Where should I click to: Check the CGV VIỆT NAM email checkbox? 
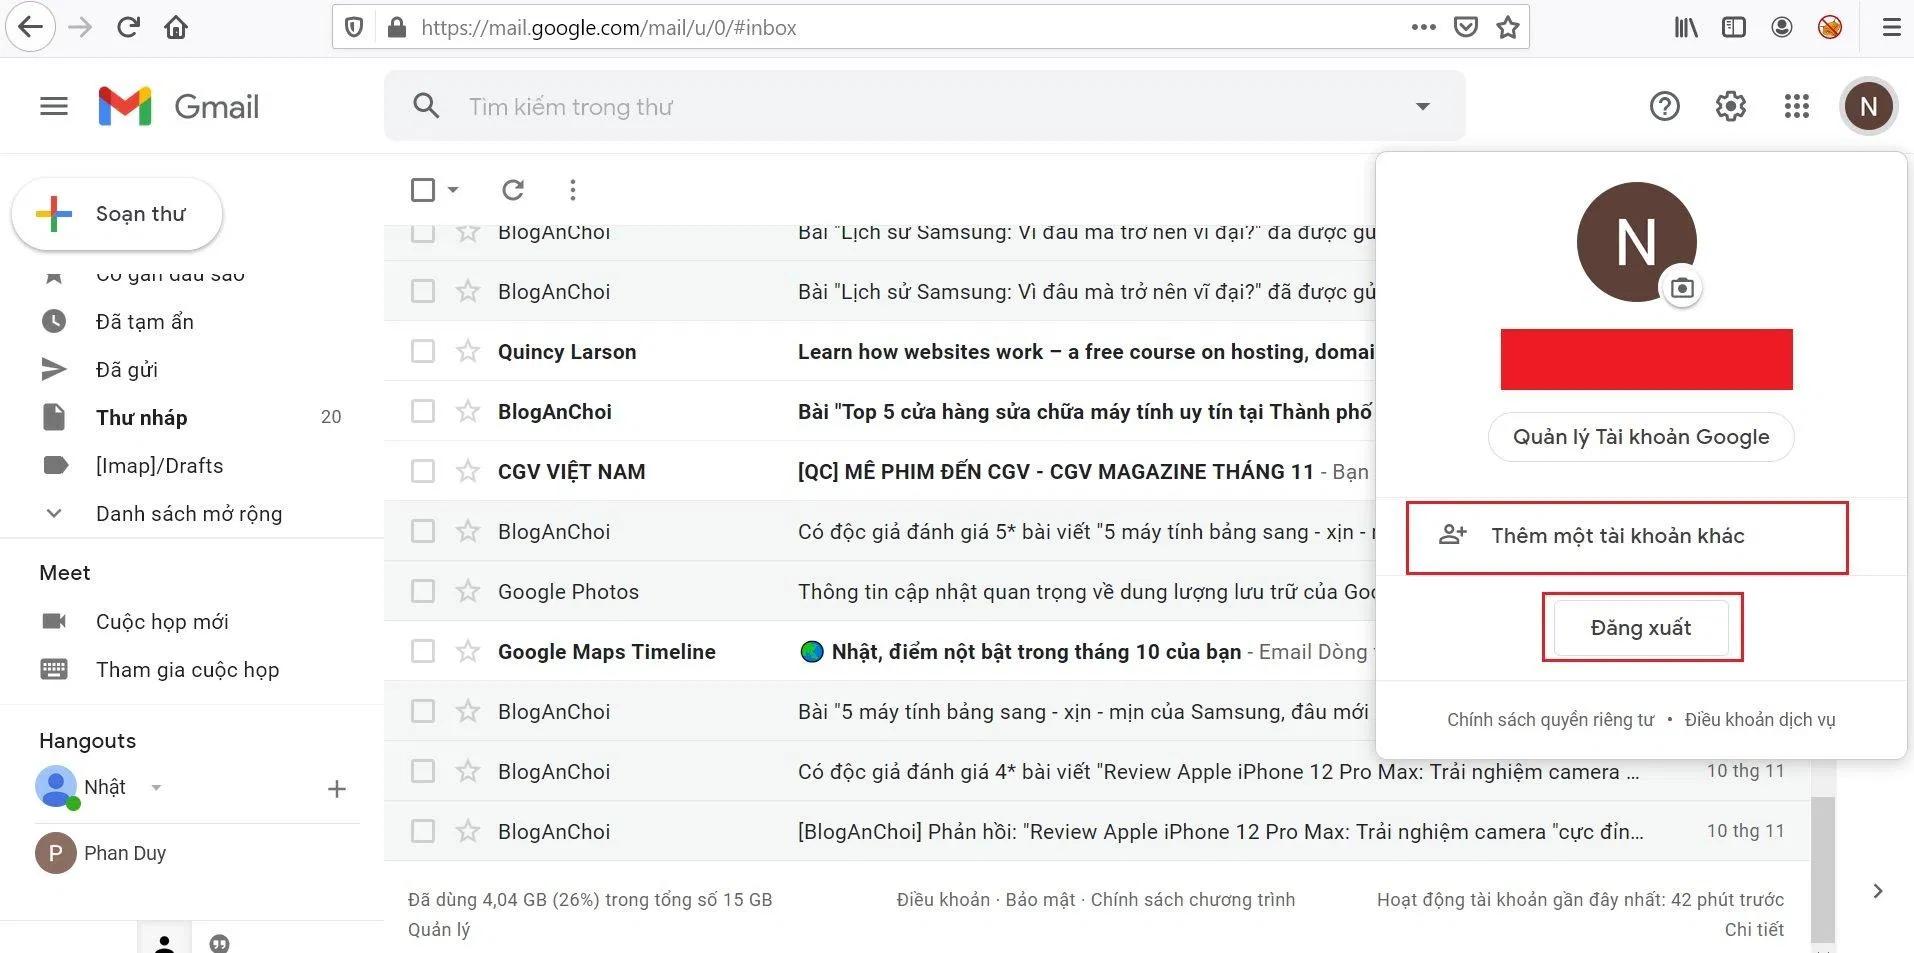423,471
